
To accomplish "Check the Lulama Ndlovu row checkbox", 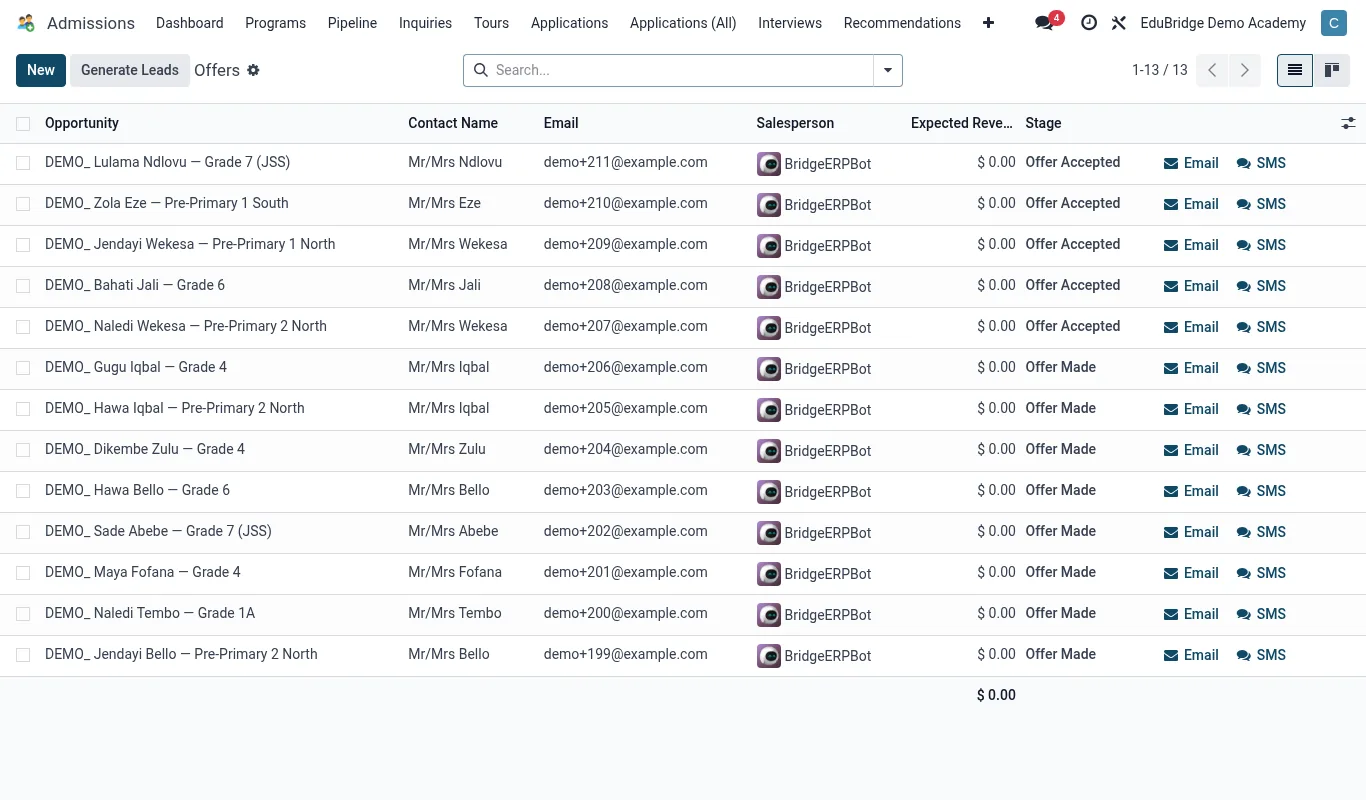I will point(23,163).
